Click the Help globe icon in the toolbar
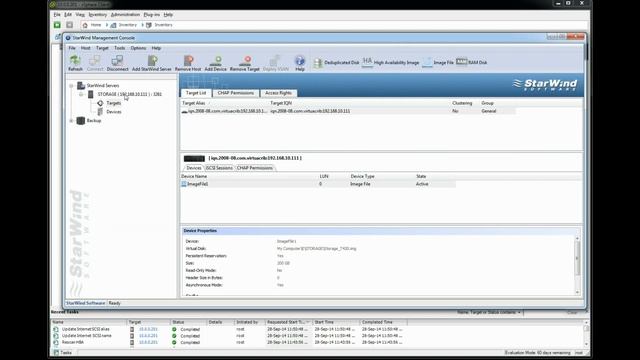Screen dimensions: 640x360 (x=300, y=60)
